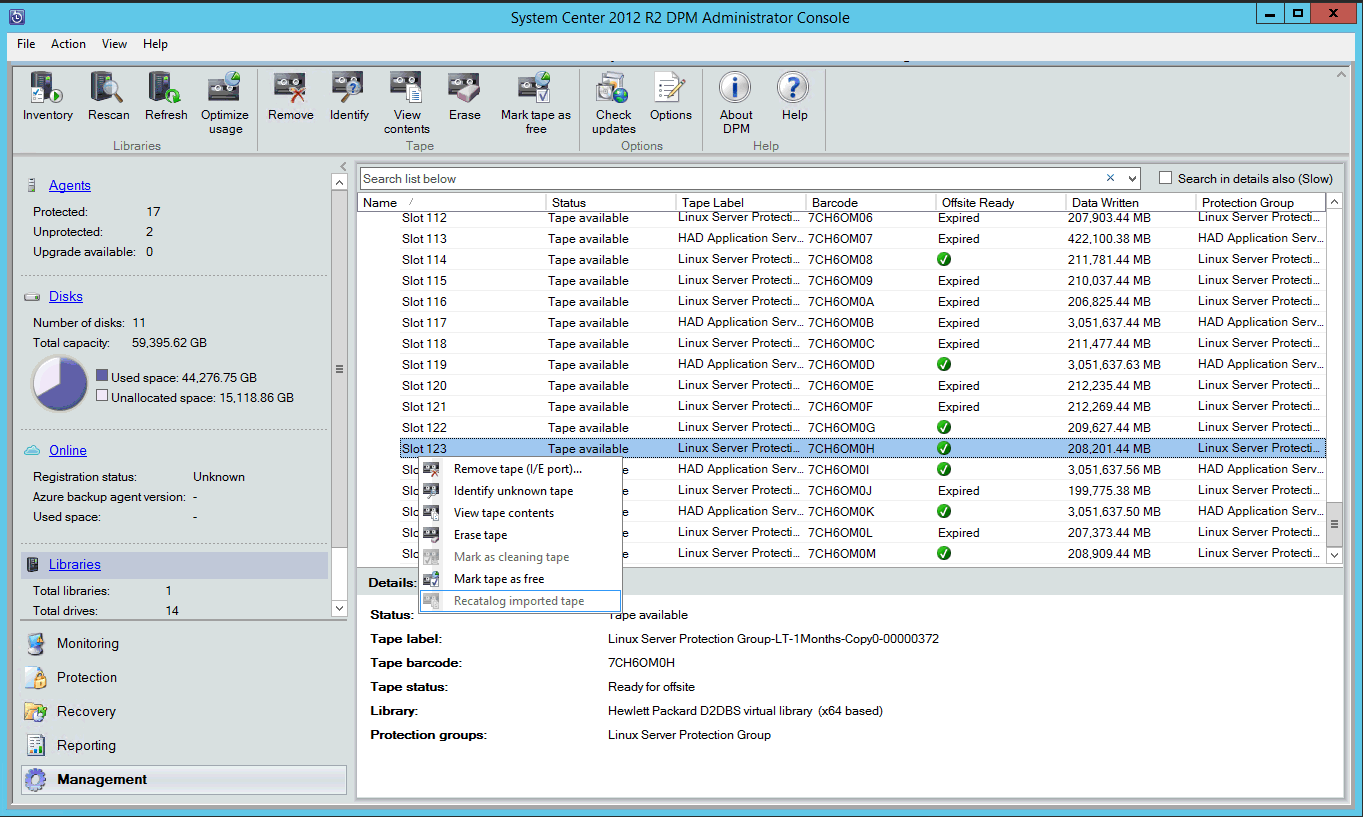Choose View tape contents from context menu
1363x817 pixels.
tap(520, 513)
